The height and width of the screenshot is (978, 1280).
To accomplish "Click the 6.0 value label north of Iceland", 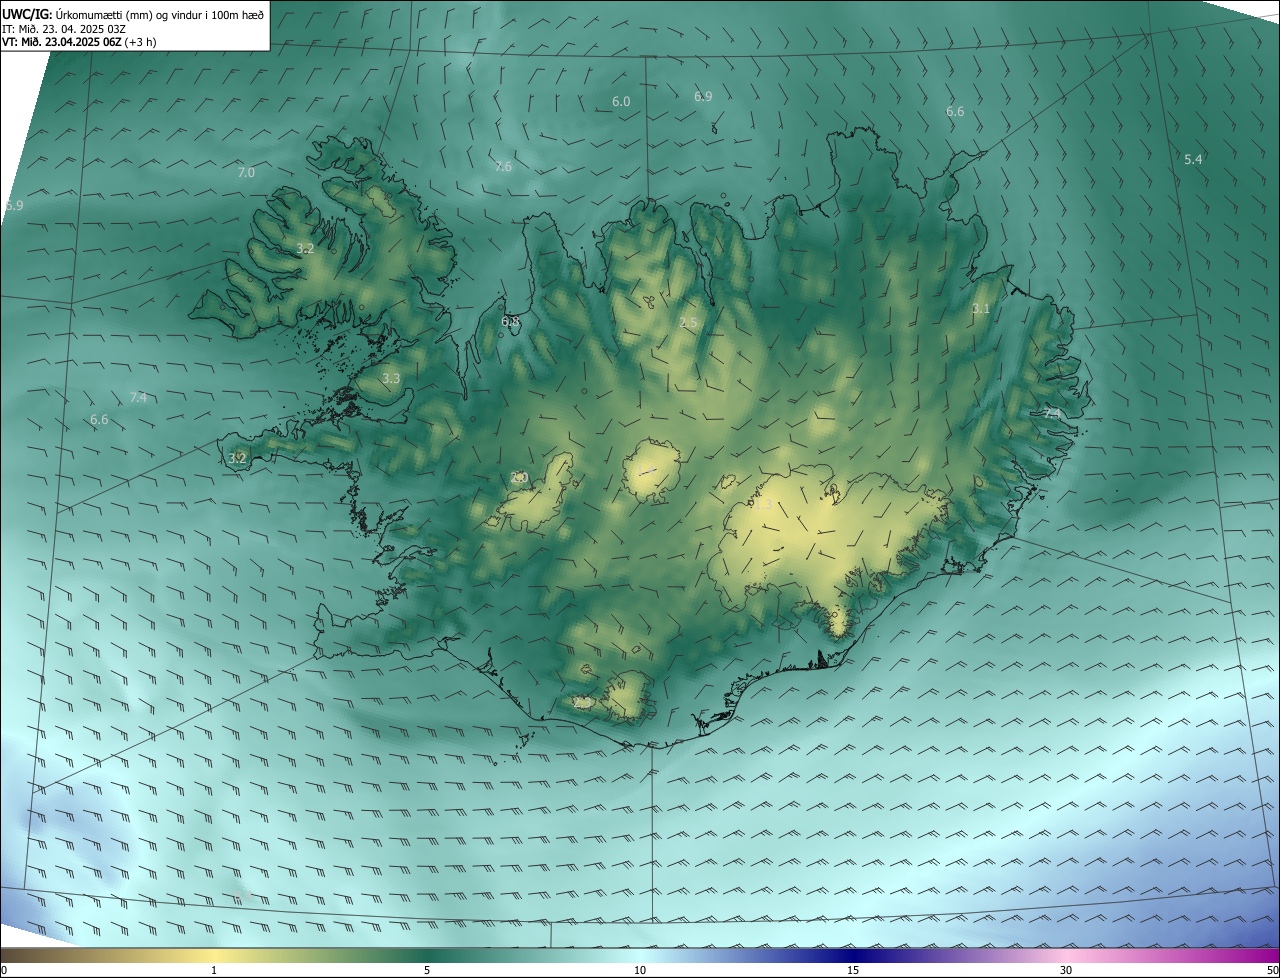I will 621,102.
